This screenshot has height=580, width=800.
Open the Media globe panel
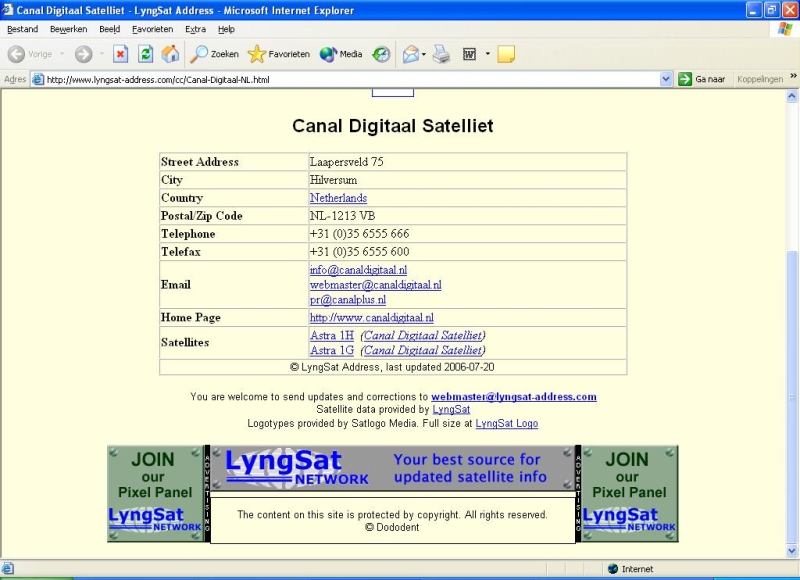click(x=341, y=54)
